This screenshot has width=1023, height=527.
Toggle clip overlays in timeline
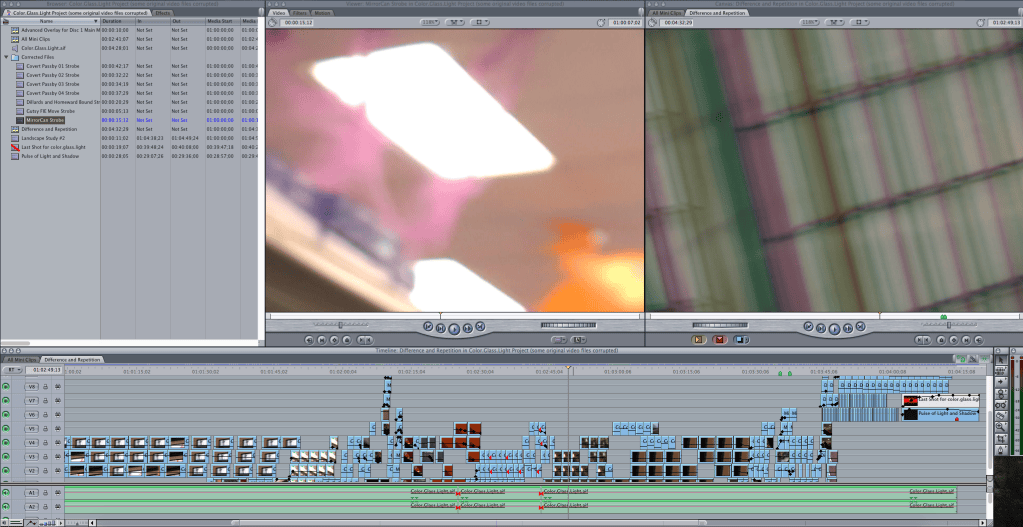click(31, 522)
